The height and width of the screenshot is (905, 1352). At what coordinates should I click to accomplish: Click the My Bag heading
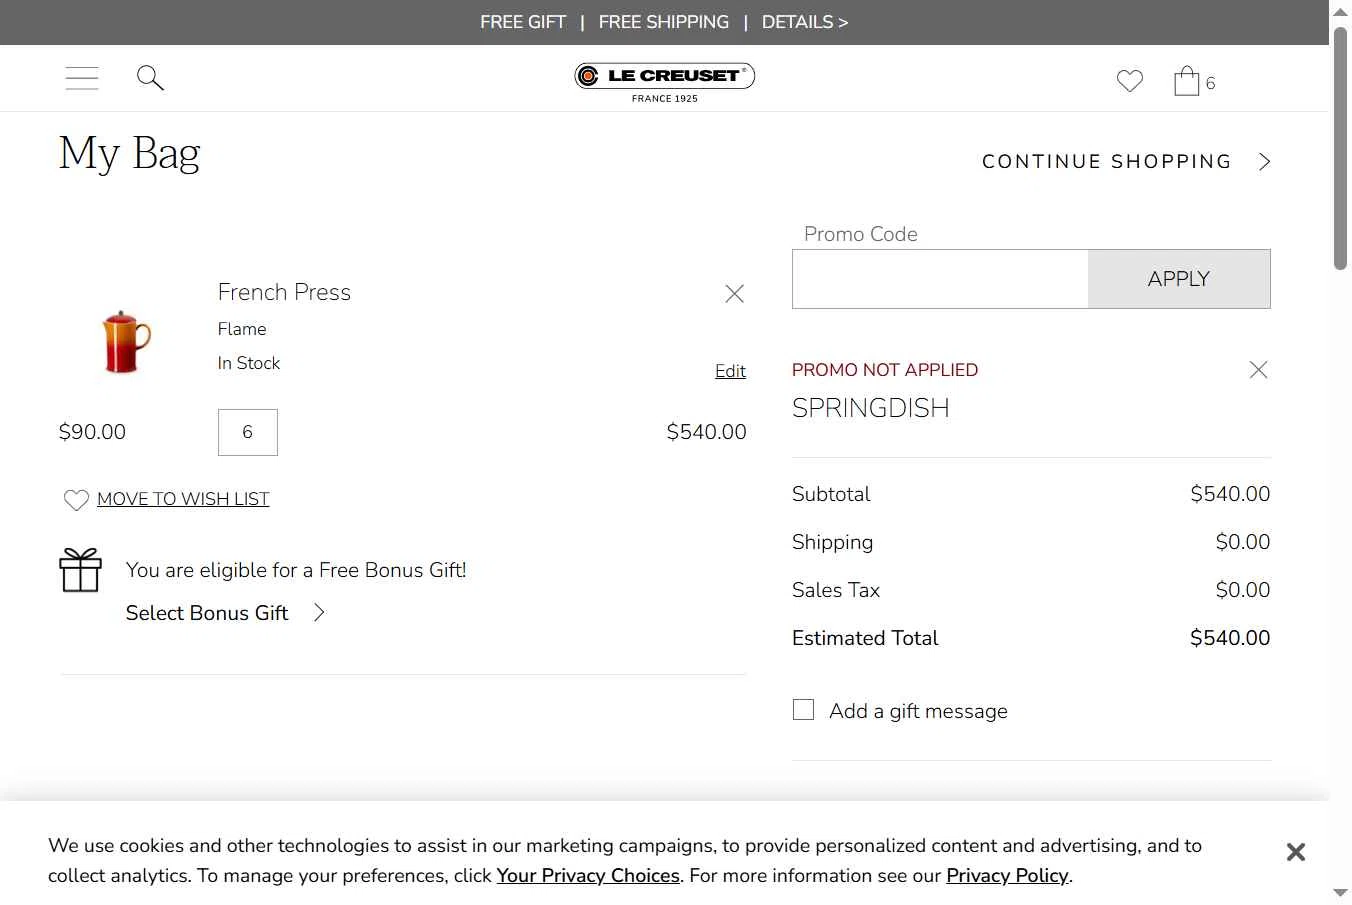point(130,155)
